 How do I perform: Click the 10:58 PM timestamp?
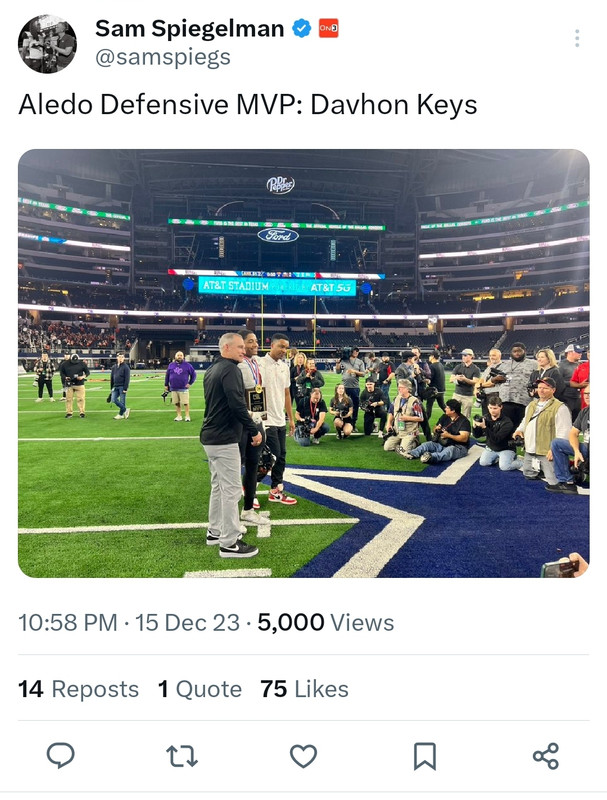click(67, 622)
